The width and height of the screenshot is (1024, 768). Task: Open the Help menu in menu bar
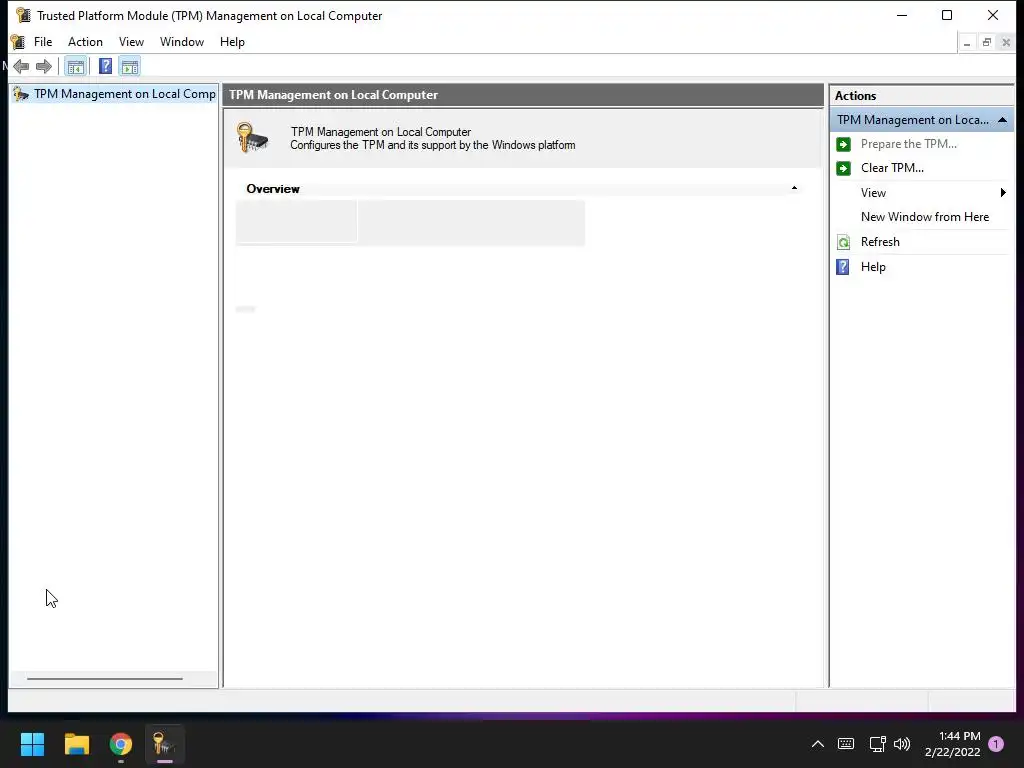[232, 42]
